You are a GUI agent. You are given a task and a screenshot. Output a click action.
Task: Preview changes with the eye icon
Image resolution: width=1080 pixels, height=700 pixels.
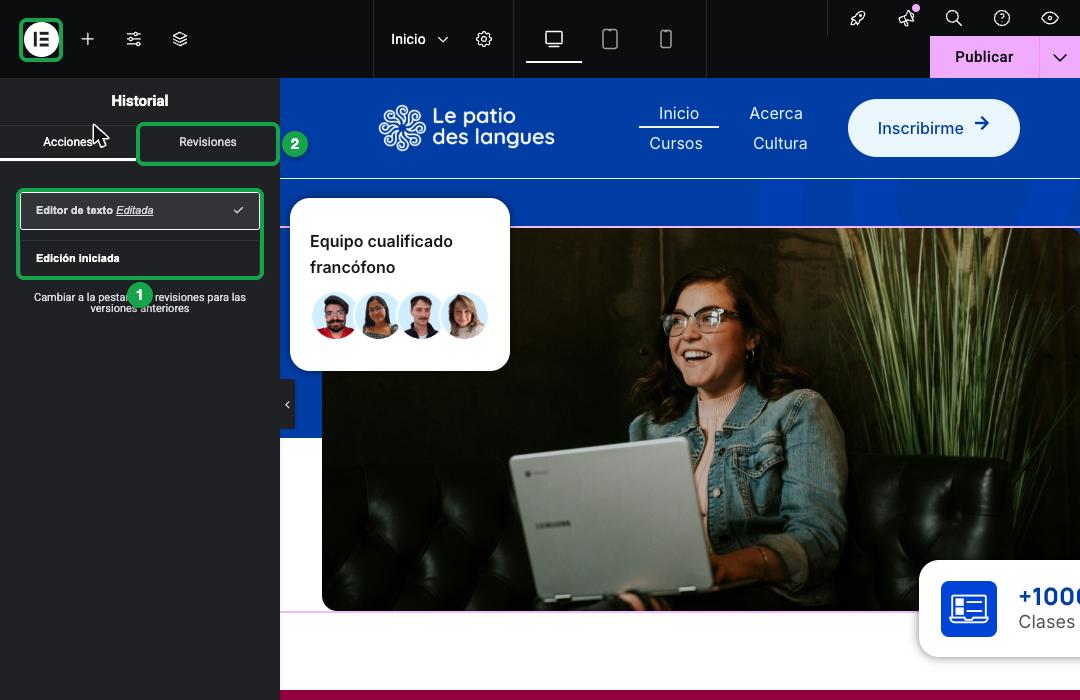tap(1050, 19)
